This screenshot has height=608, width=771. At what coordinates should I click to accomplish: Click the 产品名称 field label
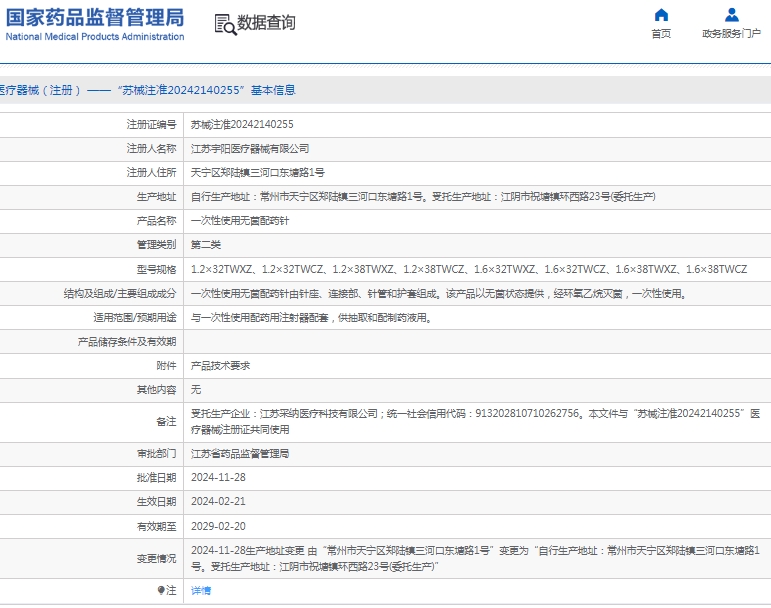[156, 221]
